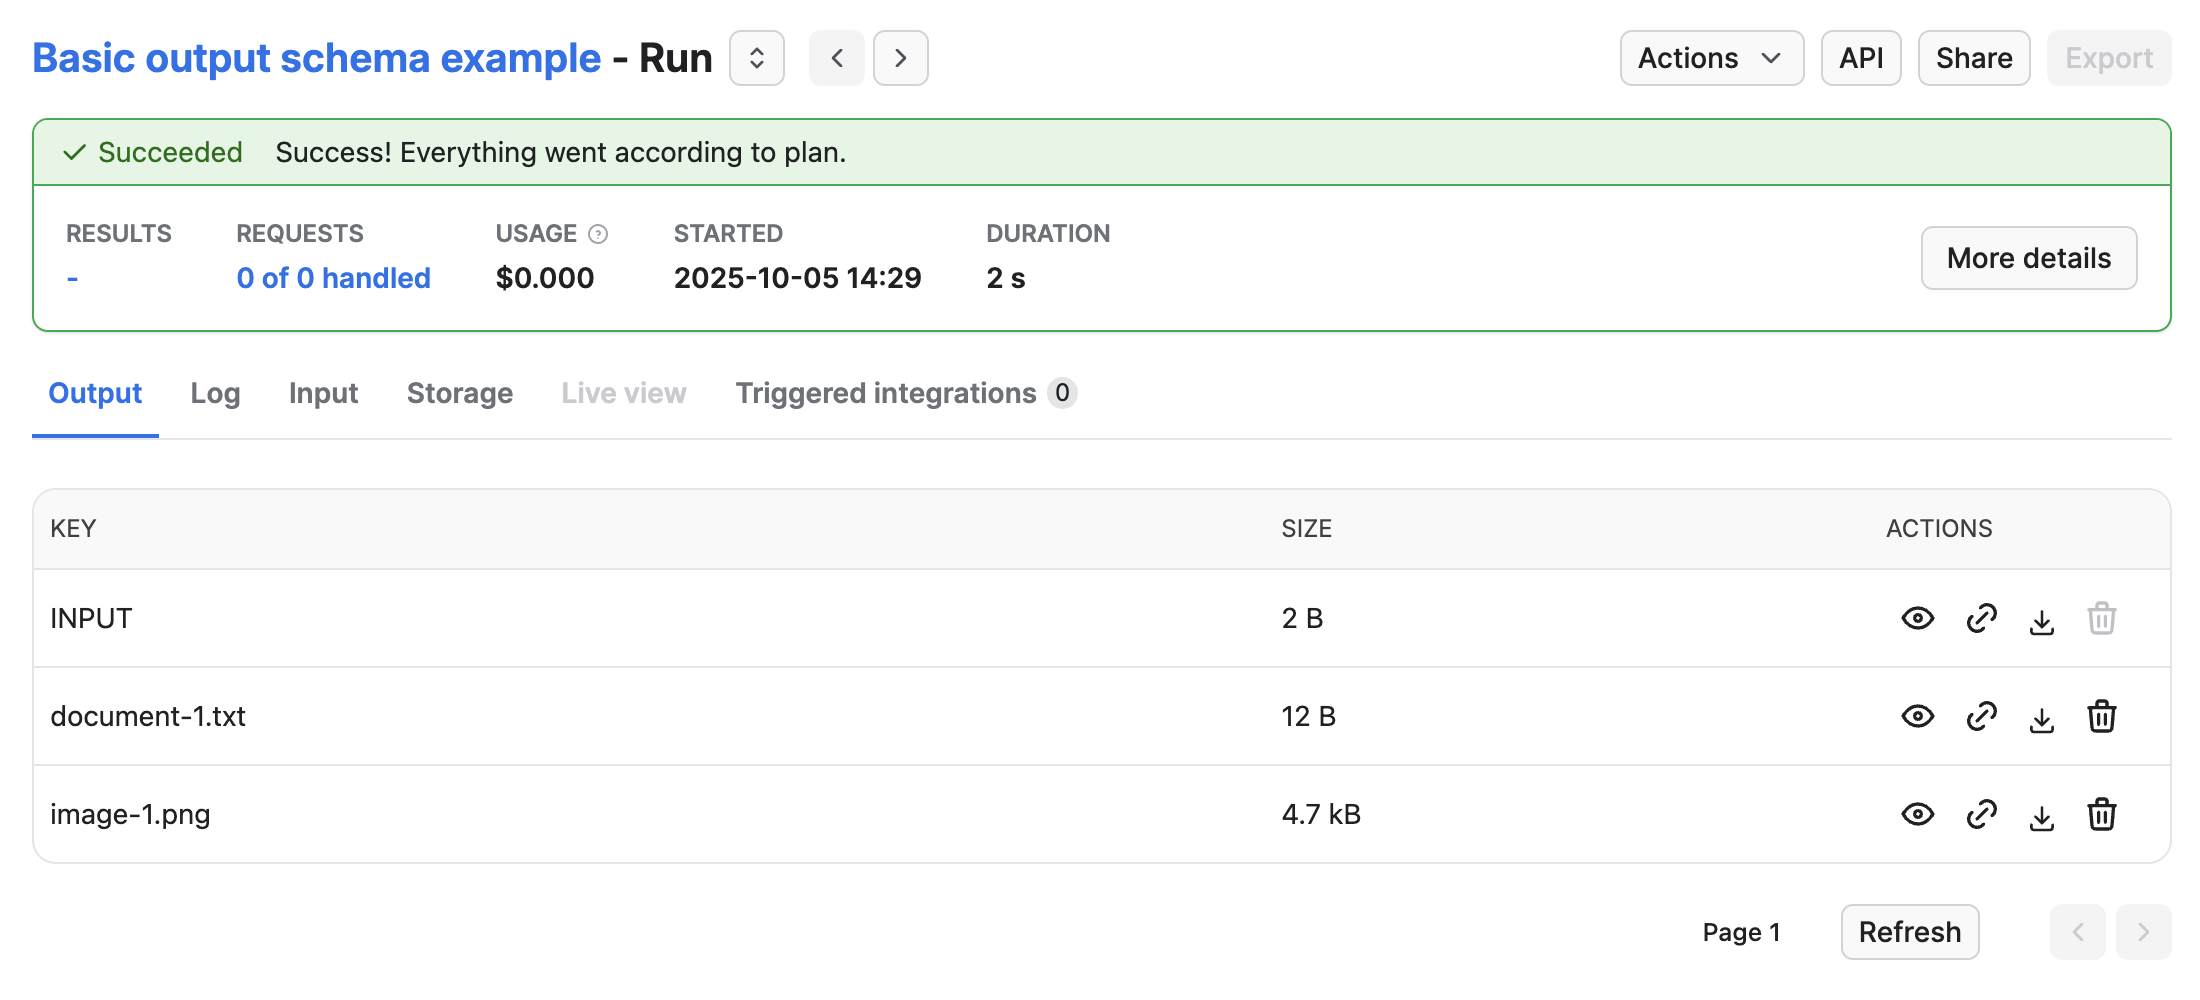Open the Actions dropdown menu
Screen dimensions: 2200x1000
pyautogui.click(x=1711, y=58)
